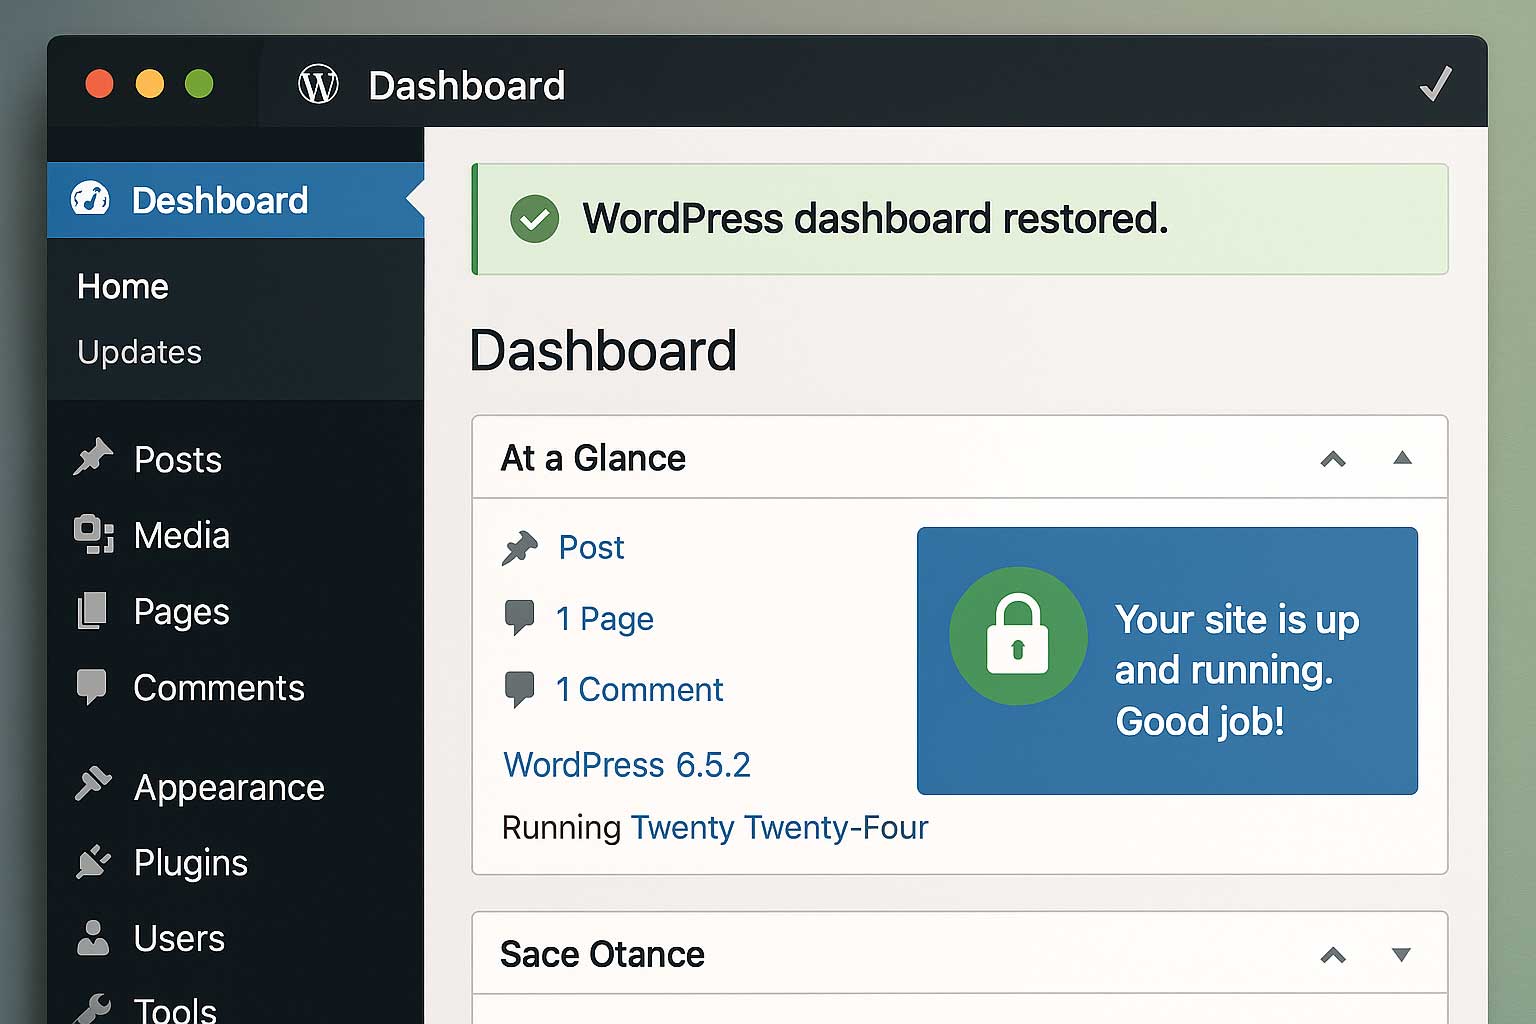Collapse the At a Glance widget
The height and width of the screenshot is (1024, 1536).
(x=1403, y=458)
